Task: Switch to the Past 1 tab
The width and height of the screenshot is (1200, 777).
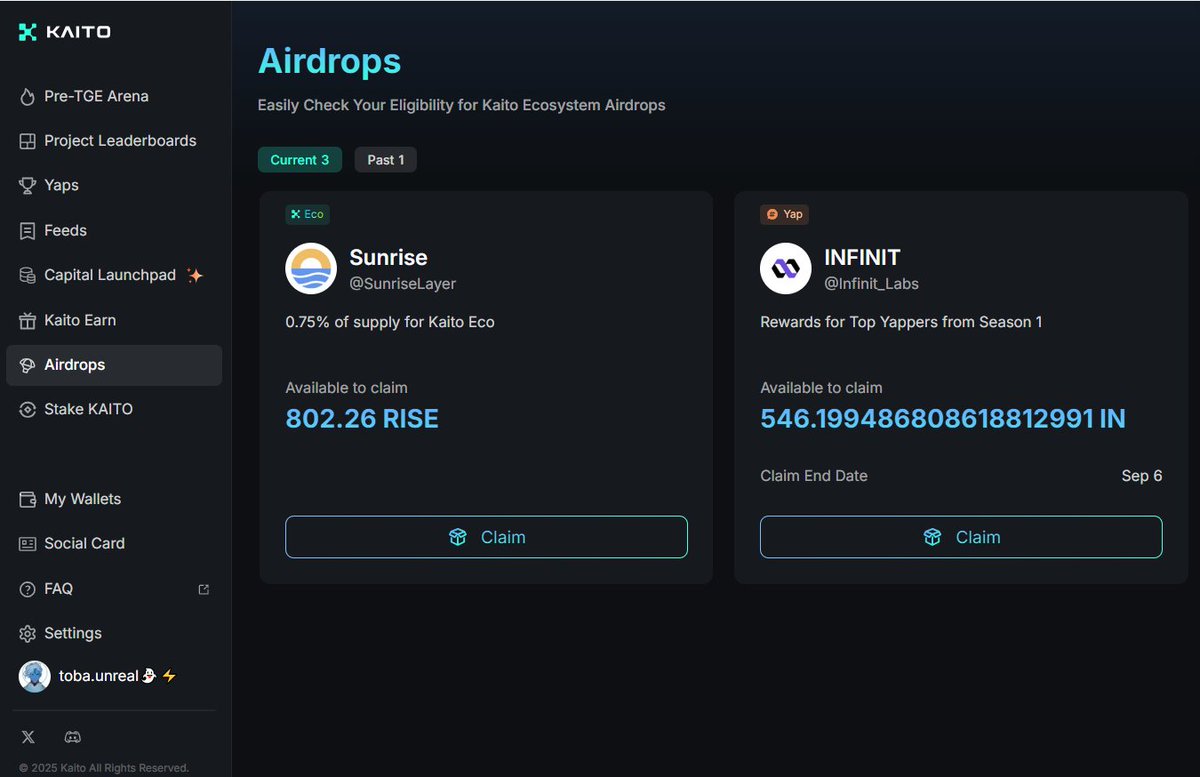Action: tap(386, 160)
